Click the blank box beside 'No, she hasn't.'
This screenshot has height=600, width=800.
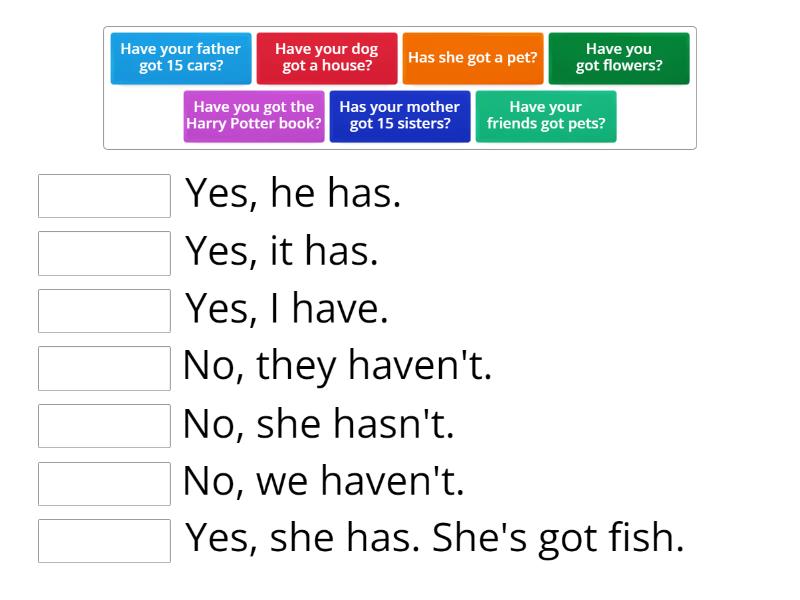click(104, 426)
